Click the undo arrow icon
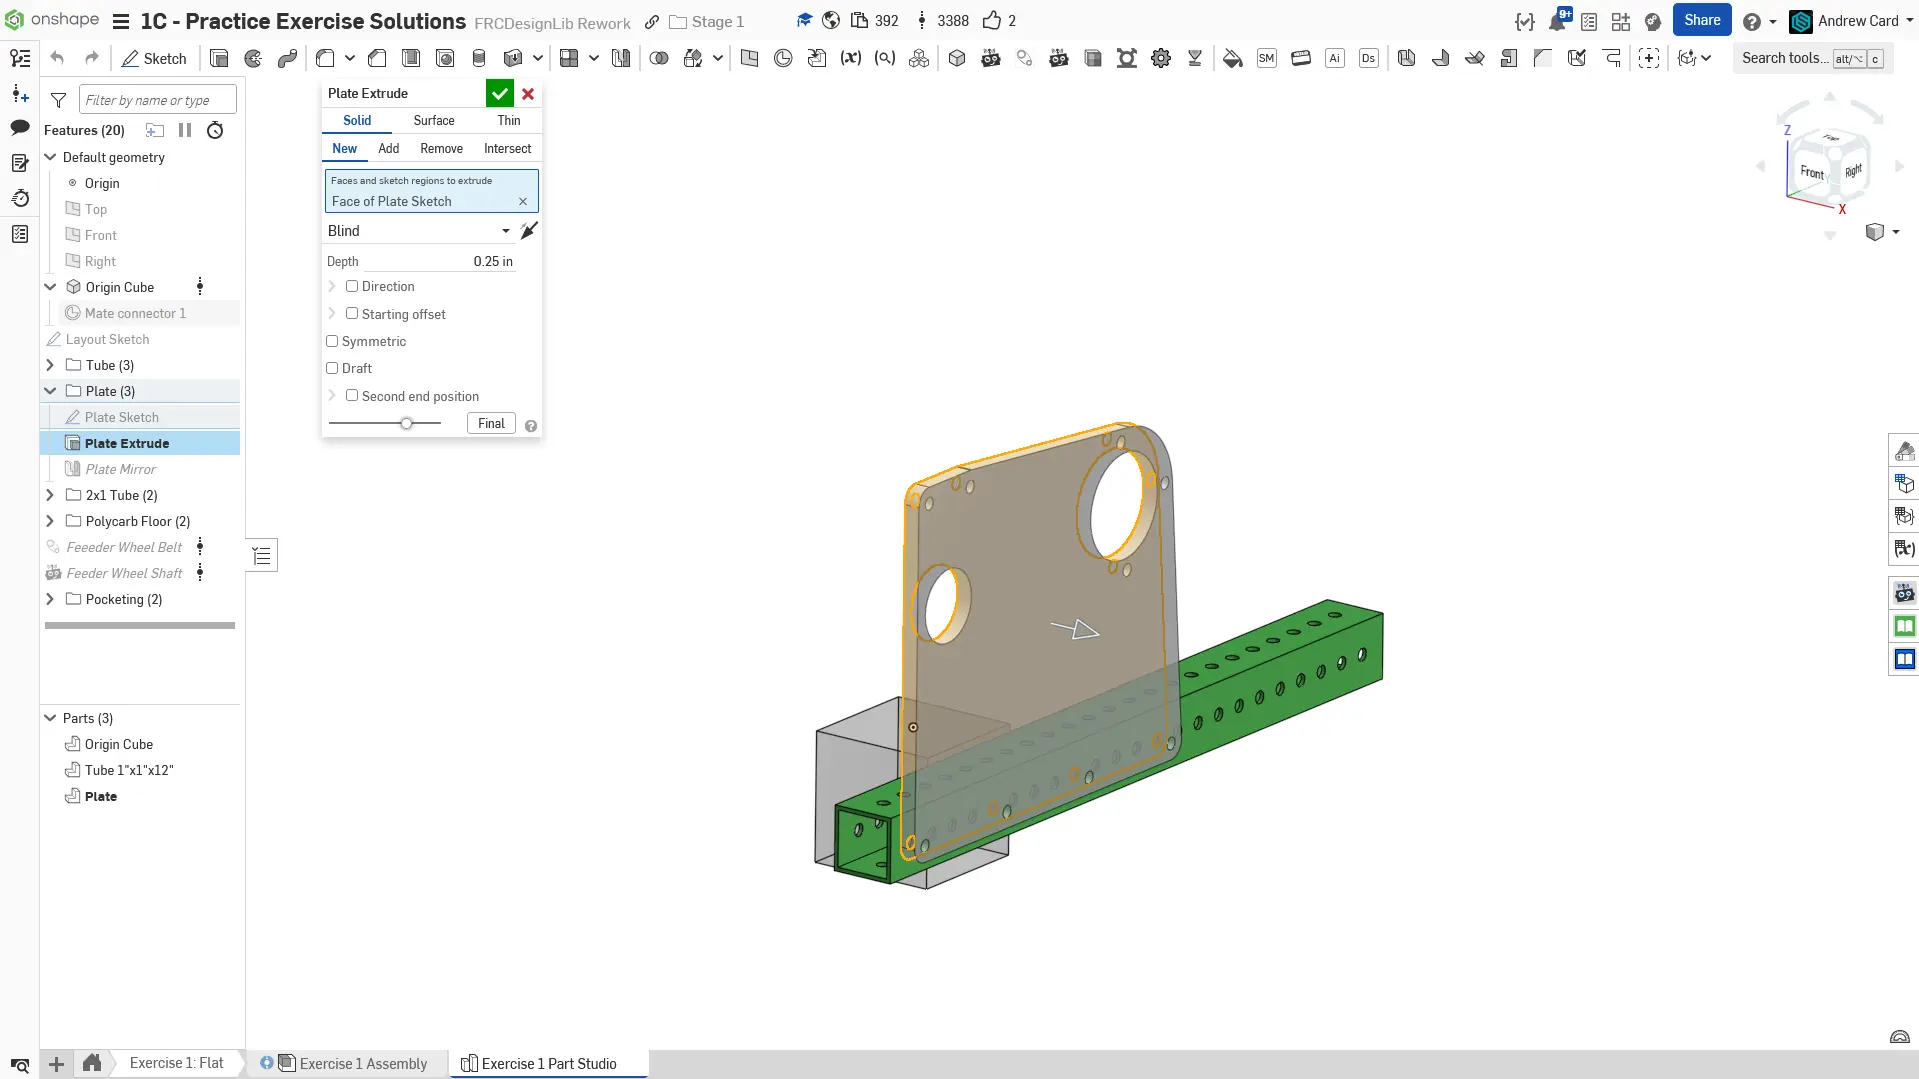Image resolution: width=1919 pixels, height=1079 pixels. [57, 59]
